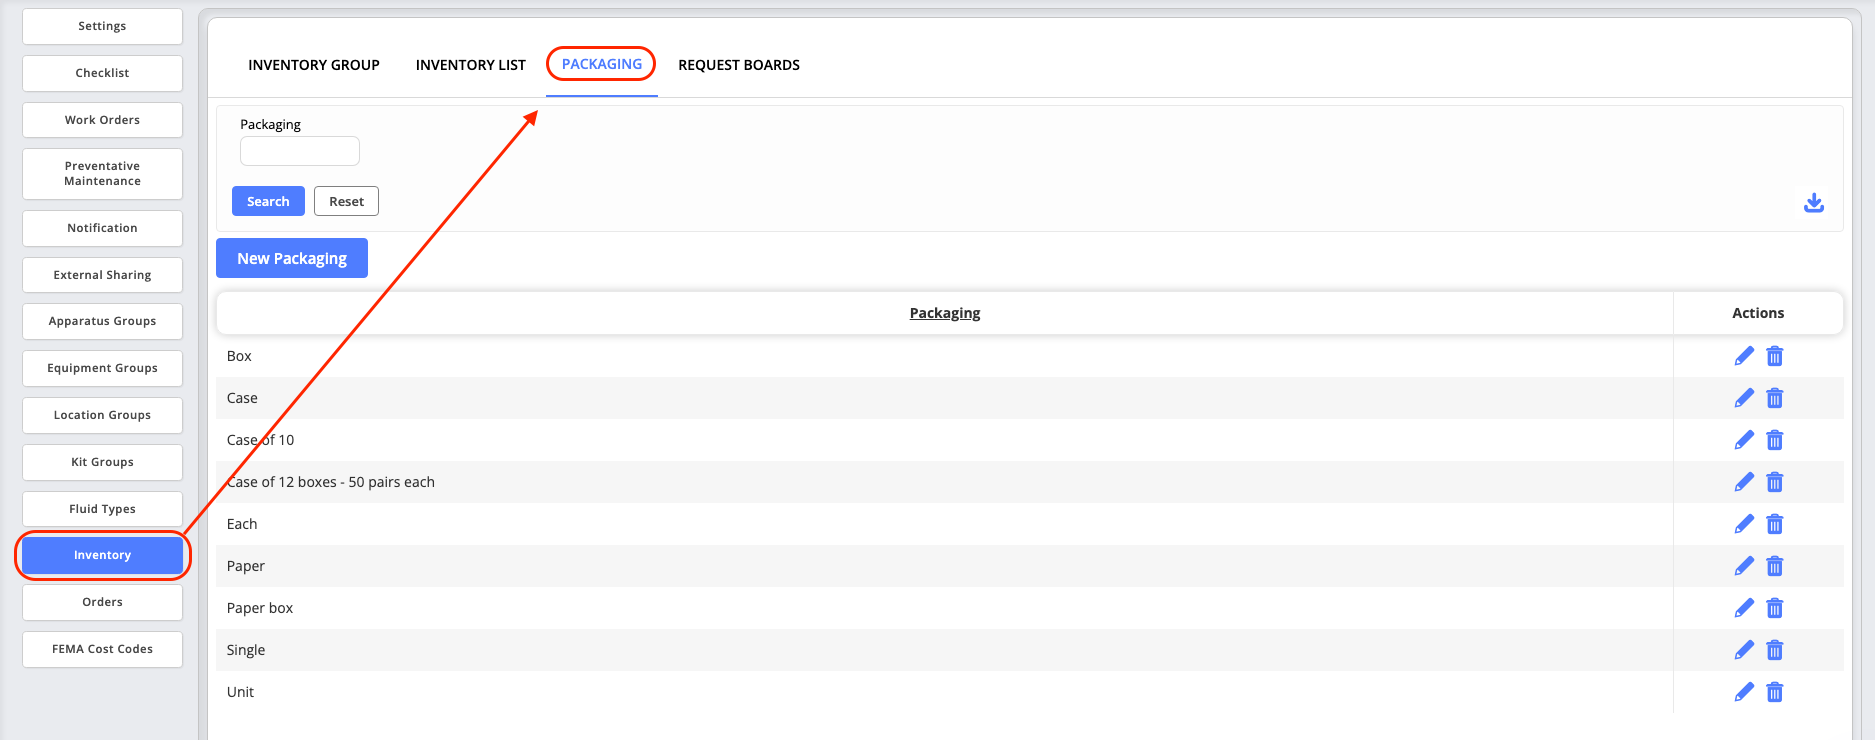Image resolution: width=1875 pixels, height=740 pixels.
Task: Edit the Paper box entry
Action: click(1744, 608)
